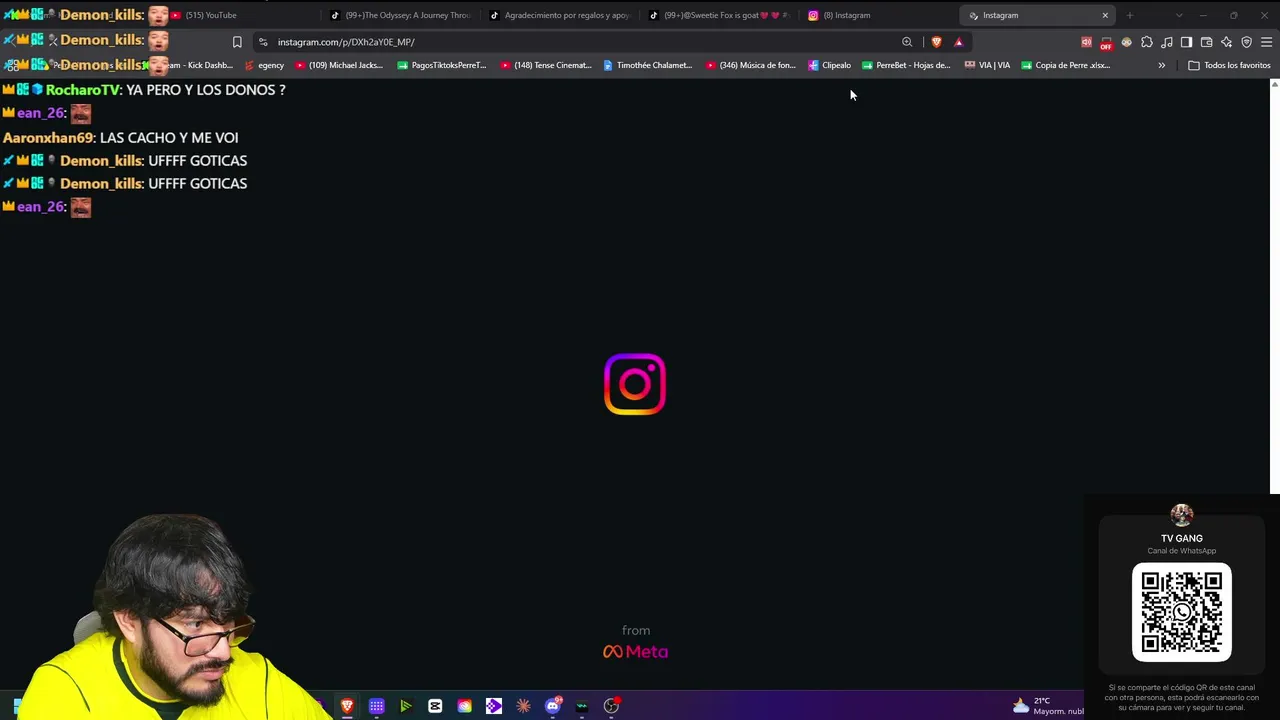Open the Clipealo bookmark
Viewport: 1280px width, 720px height.
[x=830, y=65]
